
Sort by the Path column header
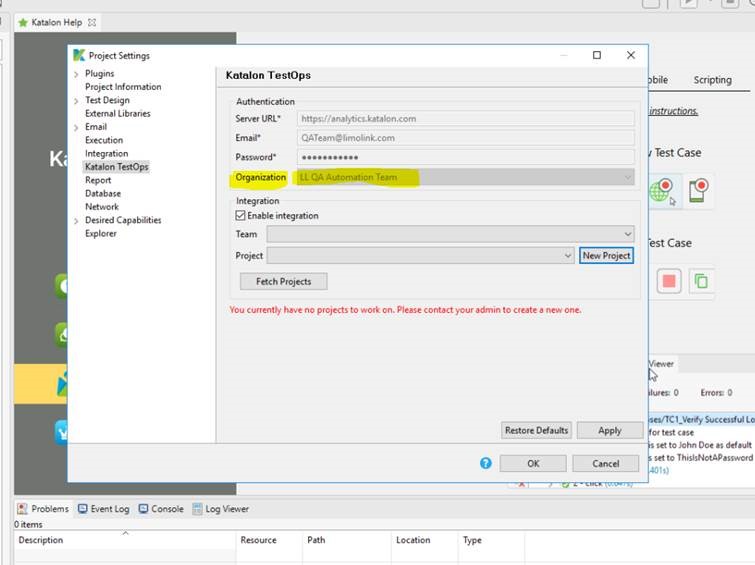click(x=347, y=540)
